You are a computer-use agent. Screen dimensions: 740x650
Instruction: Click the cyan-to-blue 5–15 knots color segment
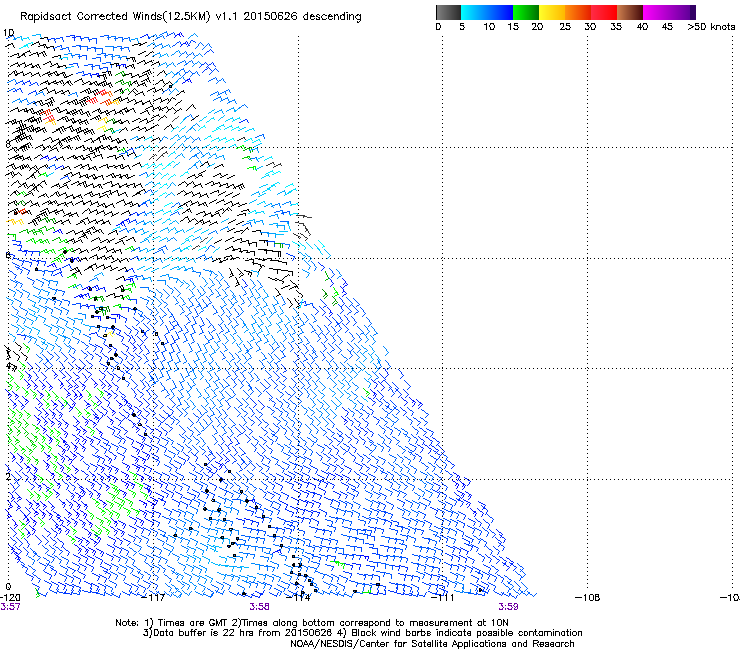pyautogui.click(x=487, y=12)
